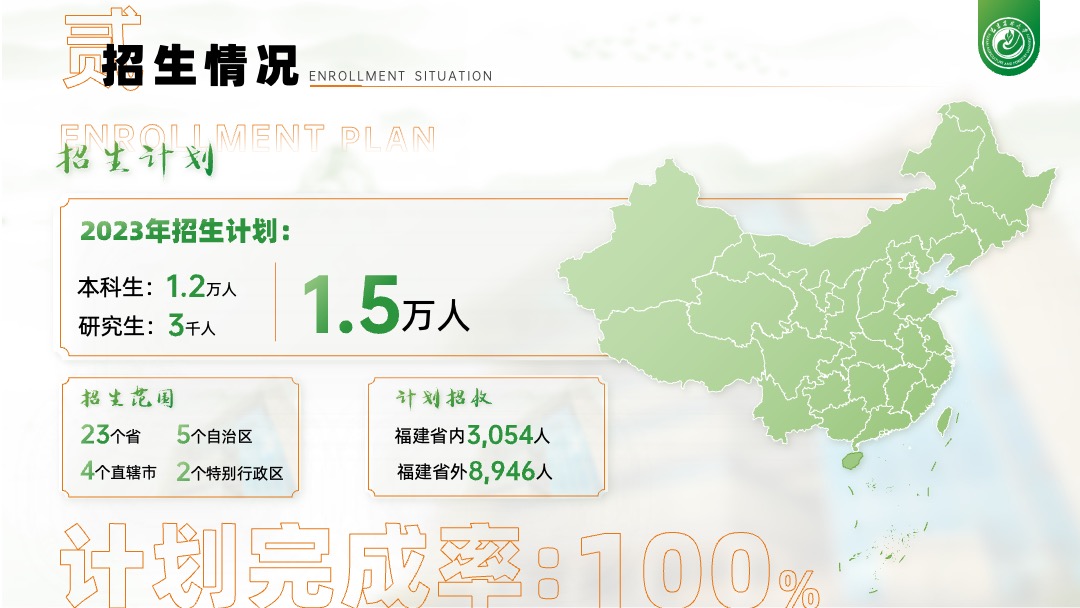Click the large 1.5万人 total figure

point(386,305)
